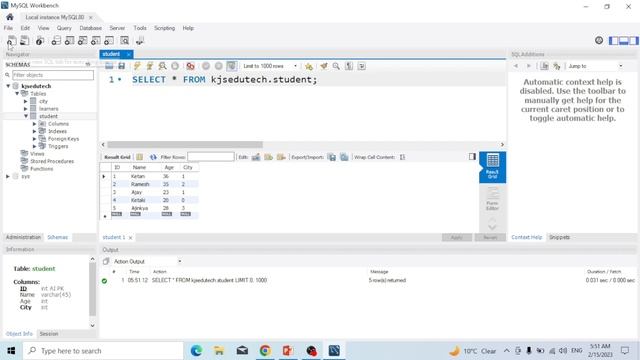Image resolution: width=640 pixels, height=360 pixels.
Task: Click the refresh results icon
Action: click(153, 157)
